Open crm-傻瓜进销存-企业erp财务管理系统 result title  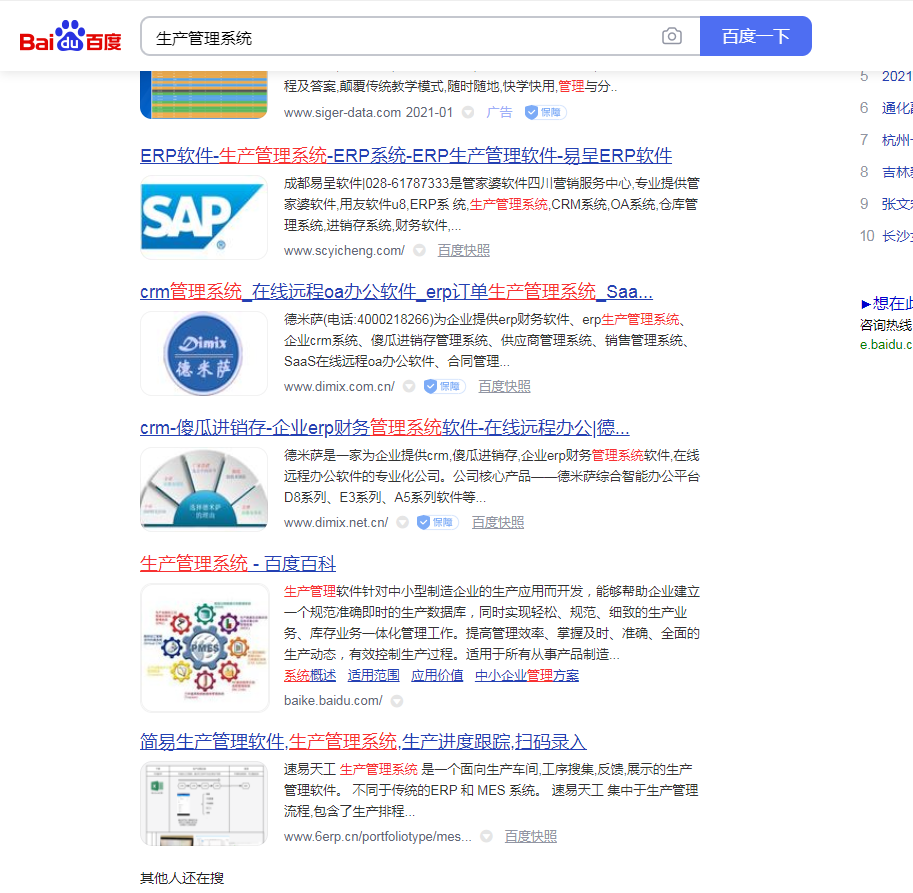click(385, 428)
